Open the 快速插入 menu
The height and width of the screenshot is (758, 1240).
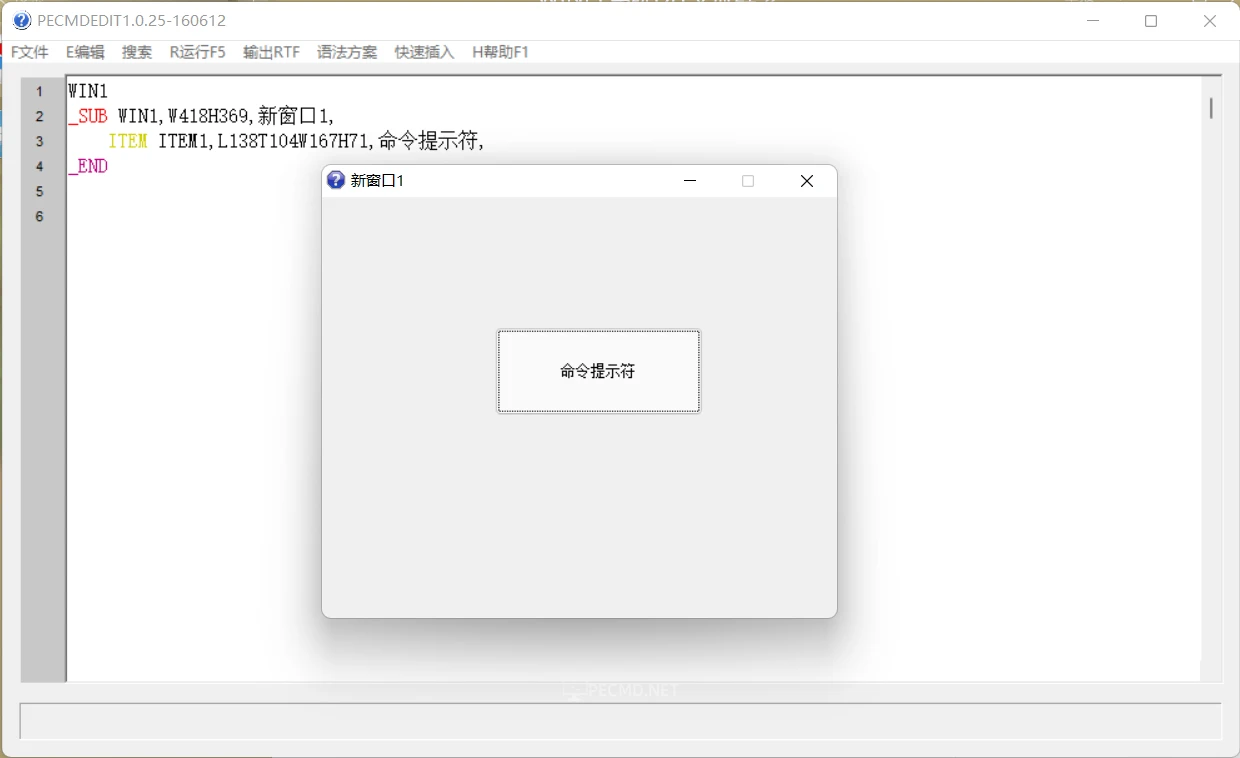(424, 52)
